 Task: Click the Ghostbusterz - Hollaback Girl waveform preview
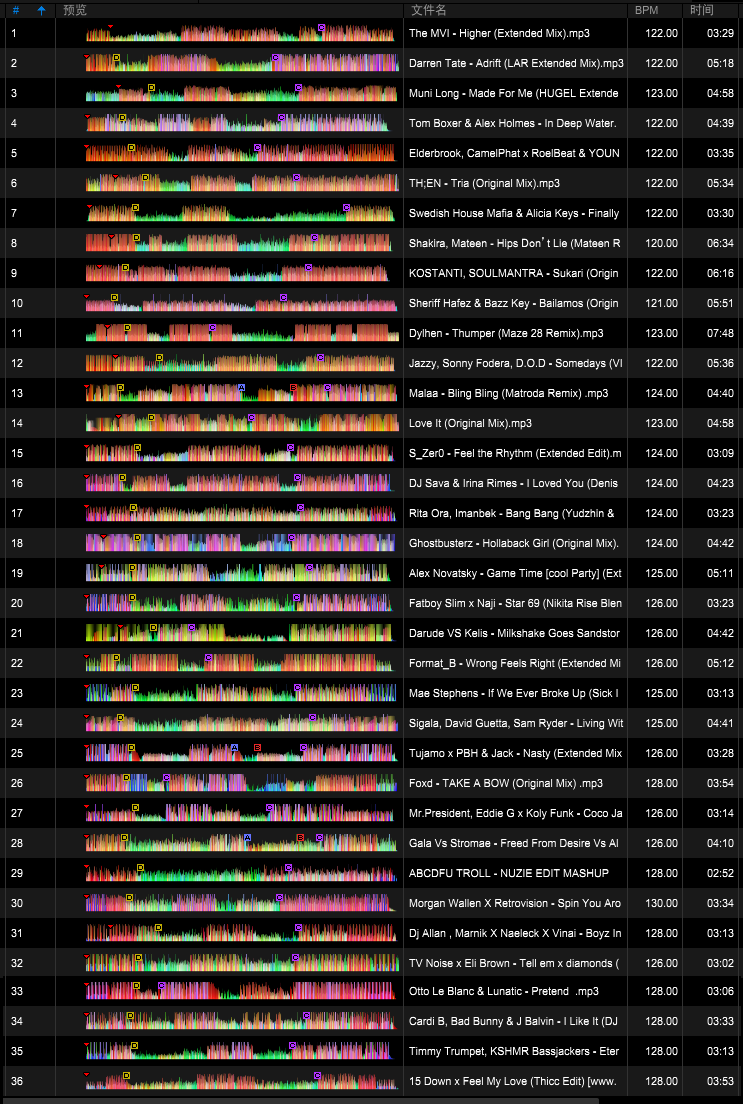point(239,543)
